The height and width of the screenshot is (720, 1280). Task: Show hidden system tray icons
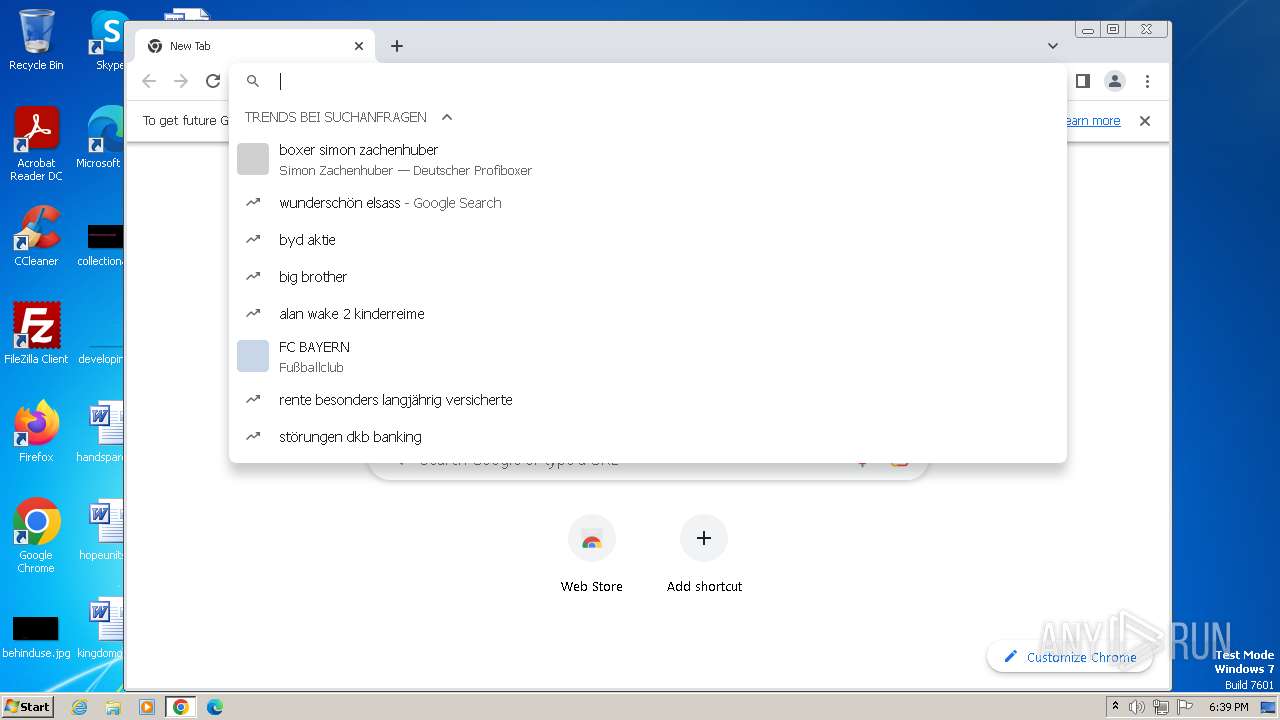pyautogui.click(x=1115, y=707)
